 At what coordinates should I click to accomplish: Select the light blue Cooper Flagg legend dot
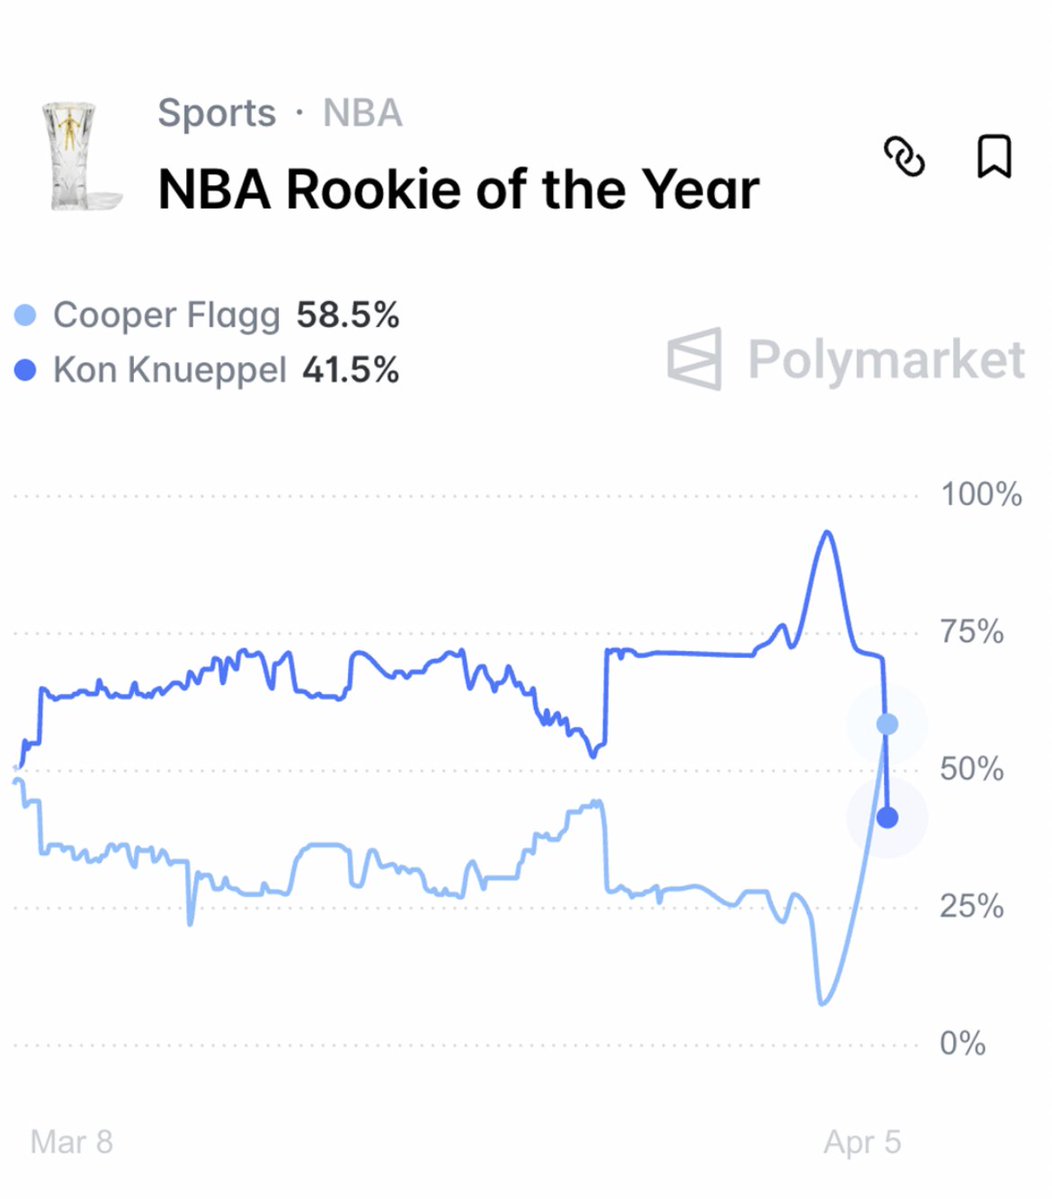[x=25, y=316]
